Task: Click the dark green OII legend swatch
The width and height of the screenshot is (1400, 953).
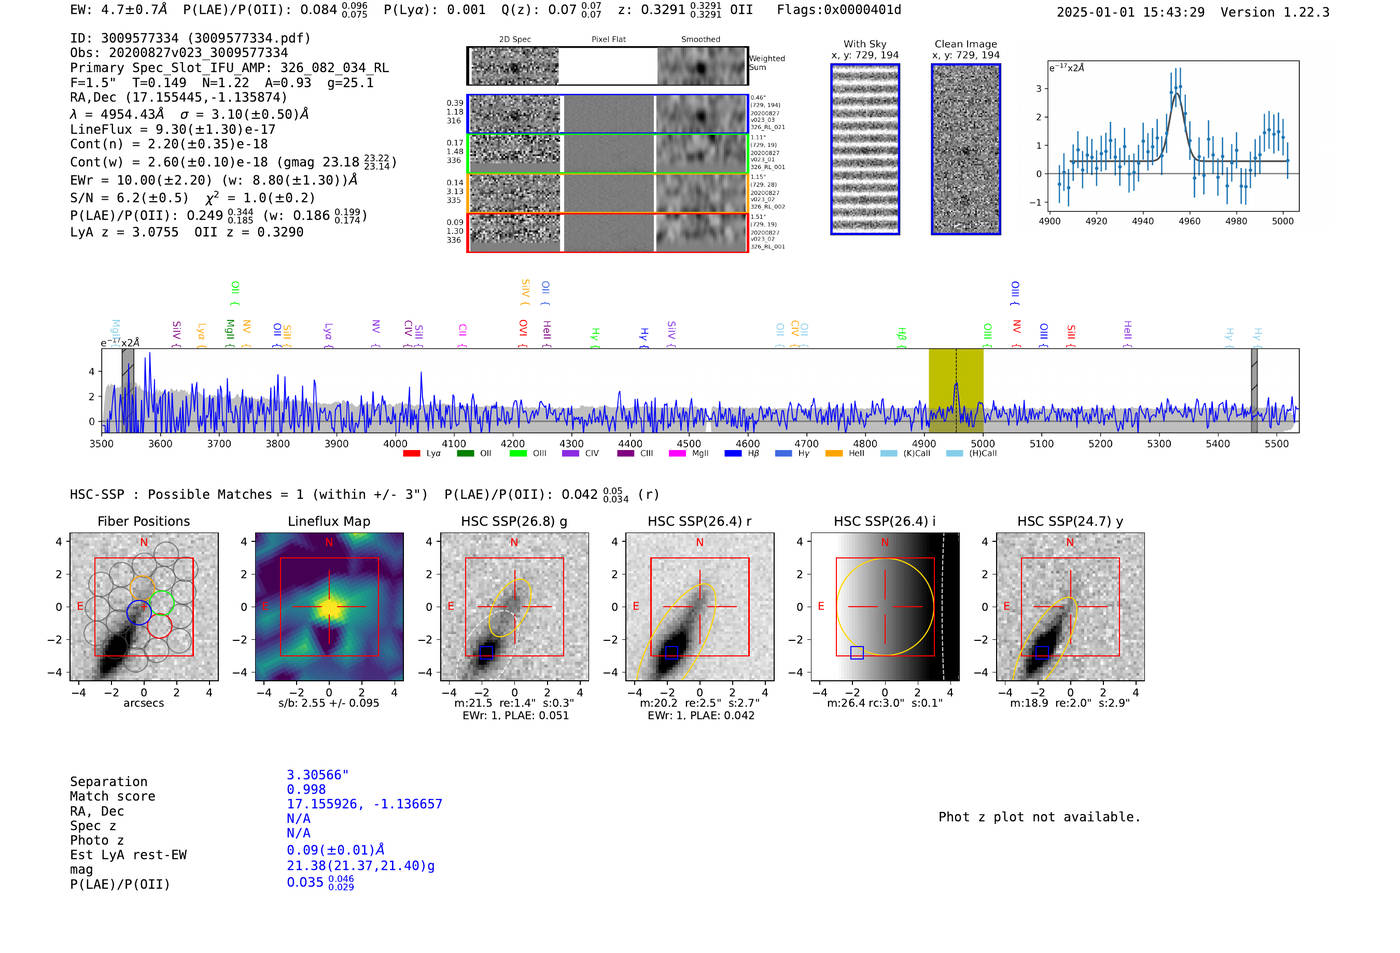Action: tap(464, 454)
